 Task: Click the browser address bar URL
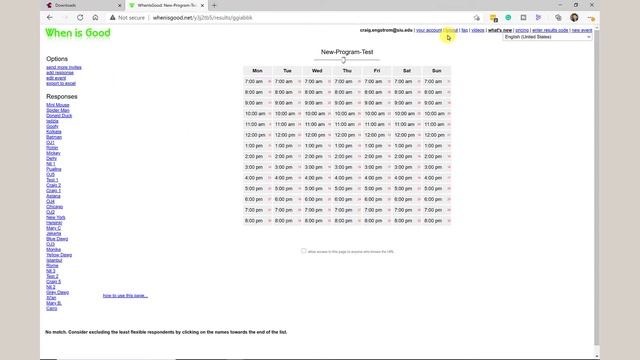point(202,18)
